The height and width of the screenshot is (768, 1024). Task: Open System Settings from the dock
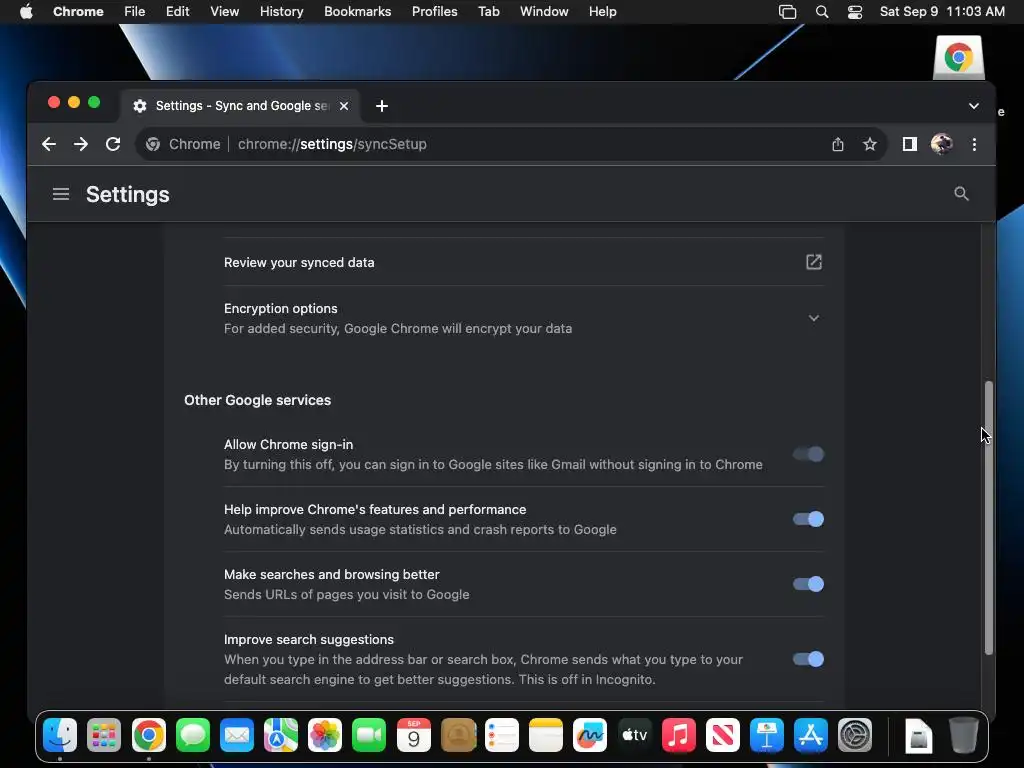[x=855, y=735]
